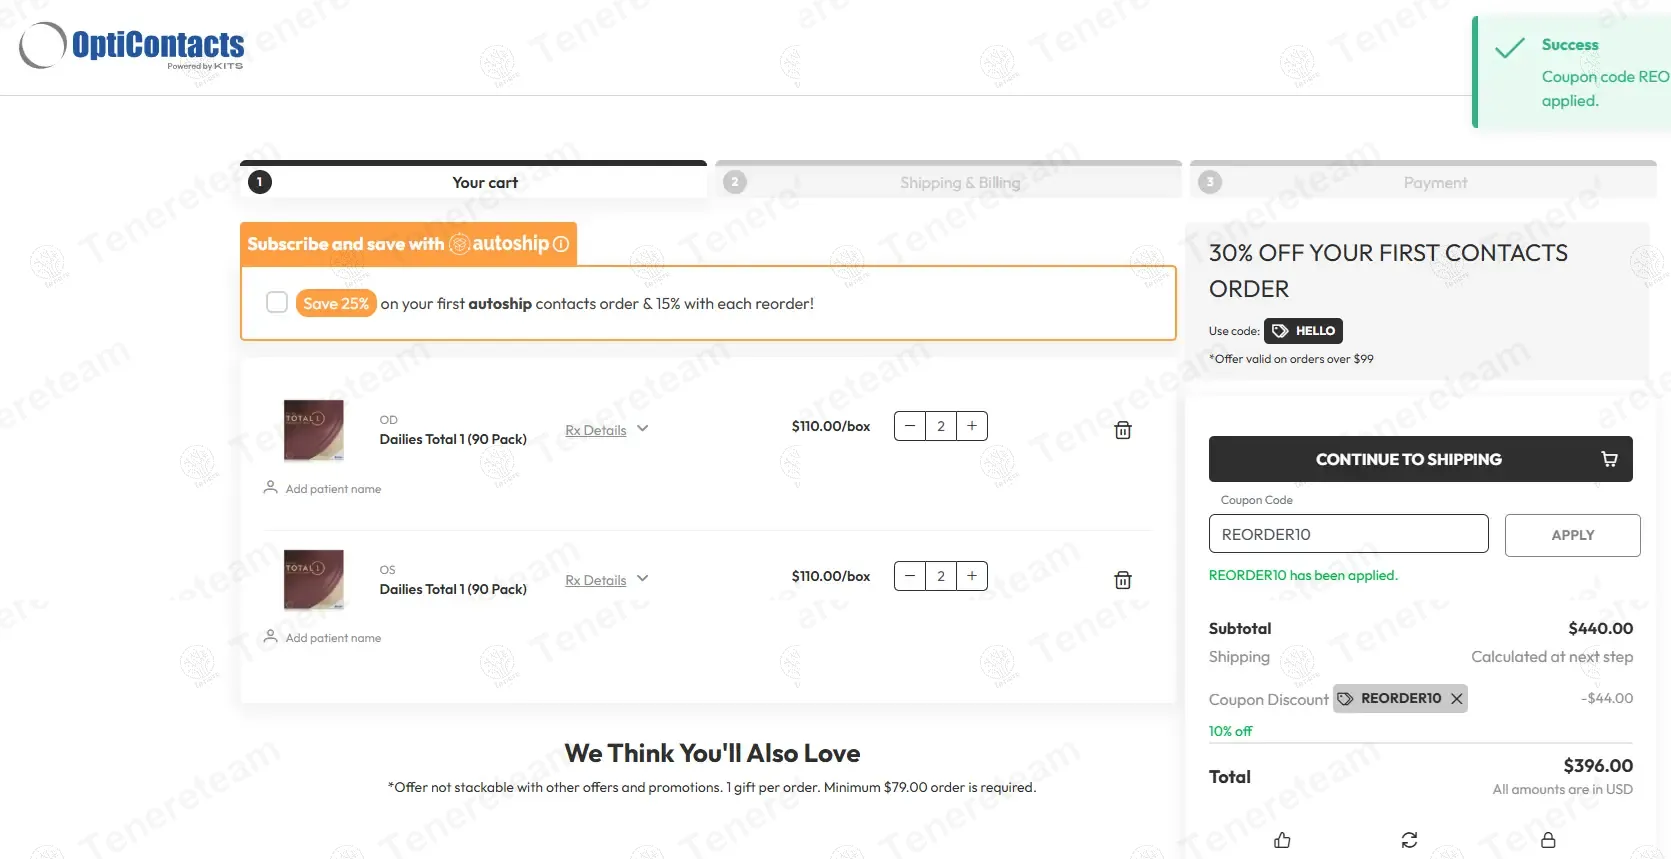This screenshot has width=1671, height=859.
Task: Click trash icon for OS lens item
Action: 1123,580
